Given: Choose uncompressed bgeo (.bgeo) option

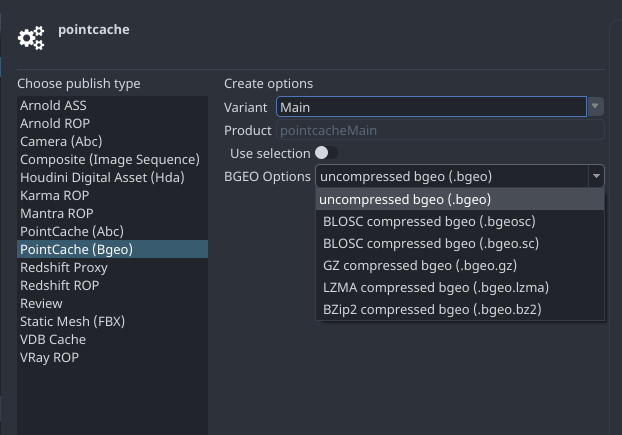Looking at the screenshot, I should point(460,199).
